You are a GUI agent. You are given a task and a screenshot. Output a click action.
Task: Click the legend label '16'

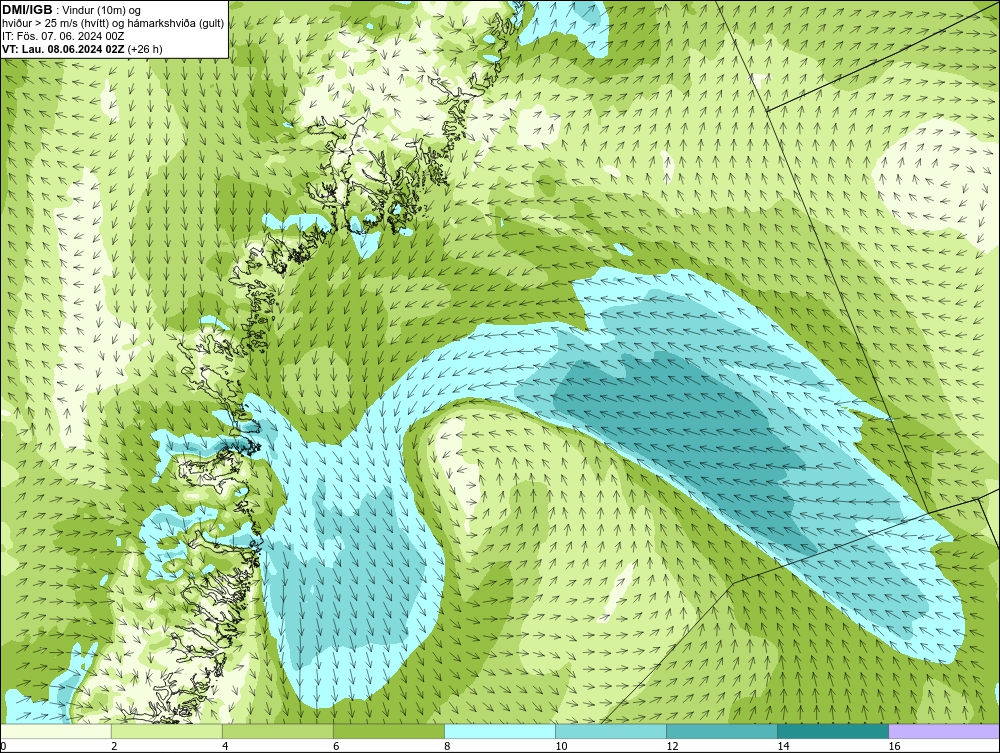tap(894, 746)
